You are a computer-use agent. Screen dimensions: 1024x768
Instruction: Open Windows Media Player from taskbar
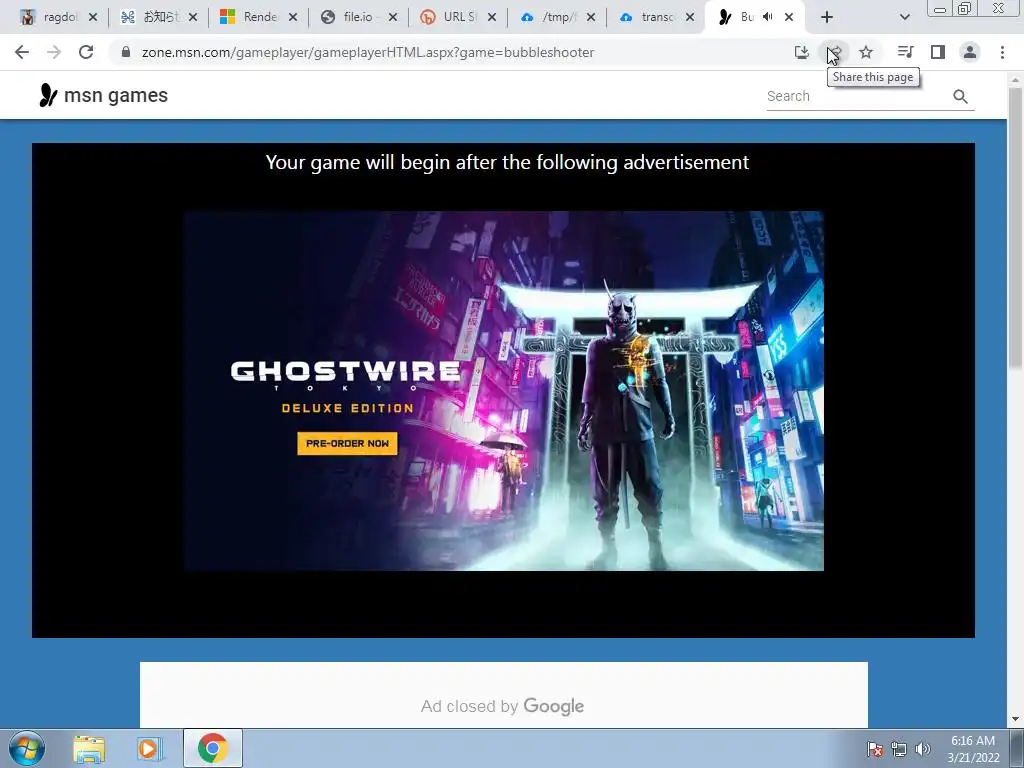click(150, 749)
